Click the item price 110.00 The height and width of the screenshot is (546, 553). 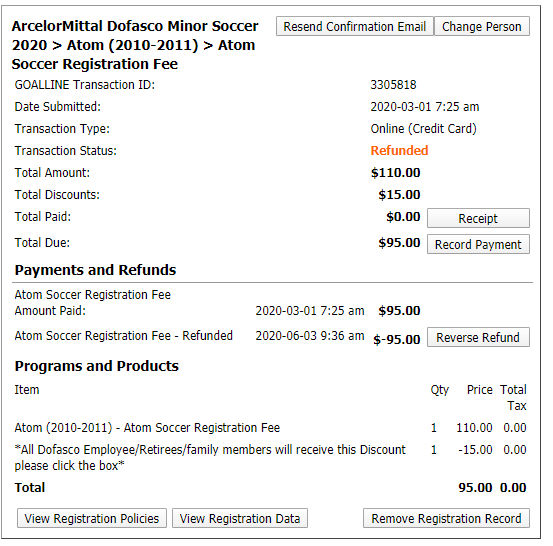474,428
